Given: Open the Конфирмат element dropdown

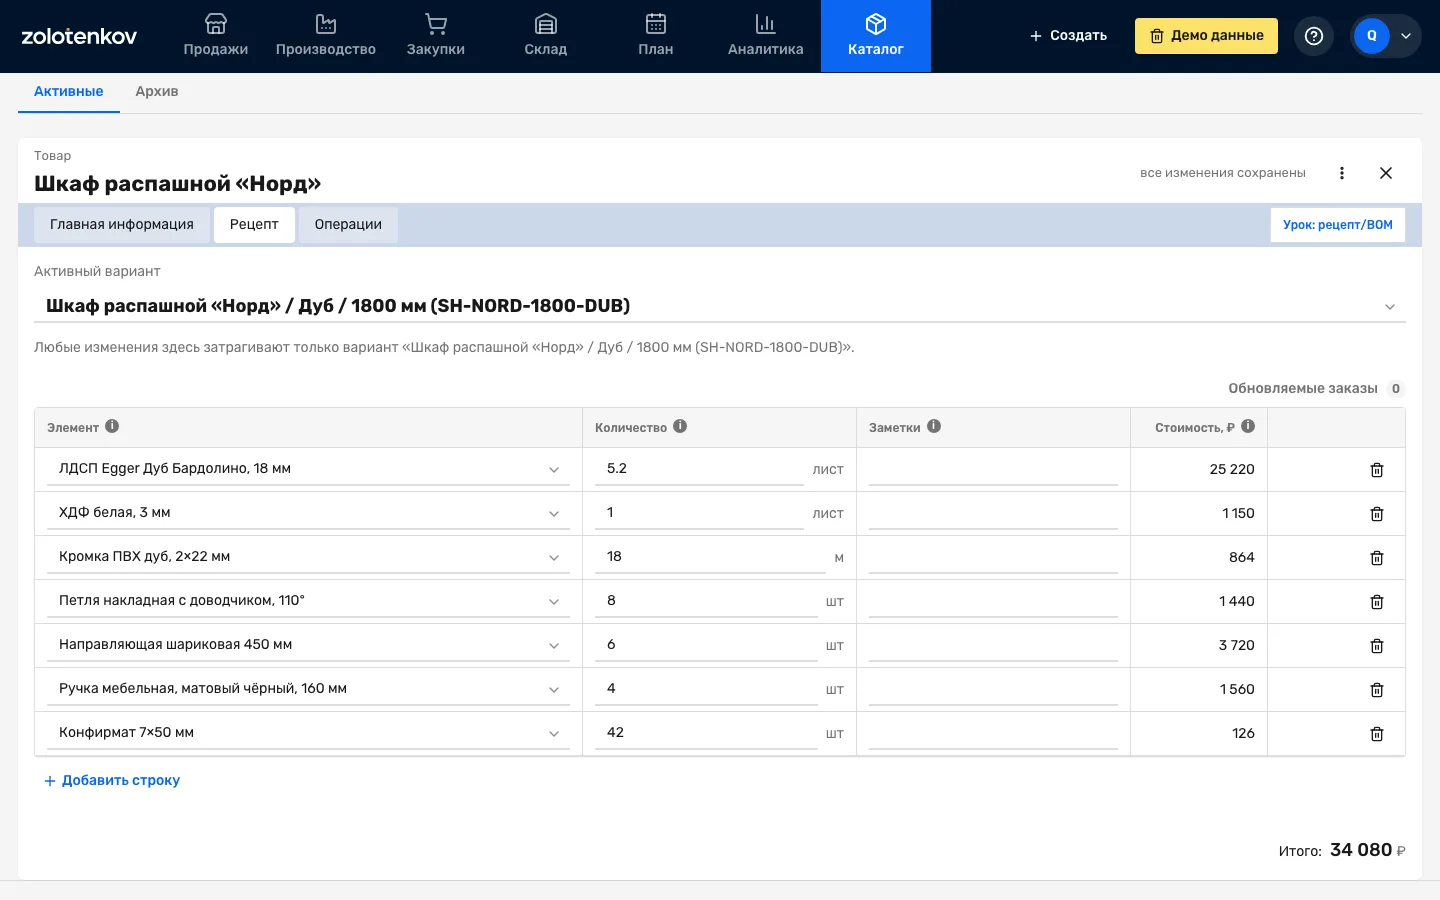Looking at the screenshot, I should [308, 733].
